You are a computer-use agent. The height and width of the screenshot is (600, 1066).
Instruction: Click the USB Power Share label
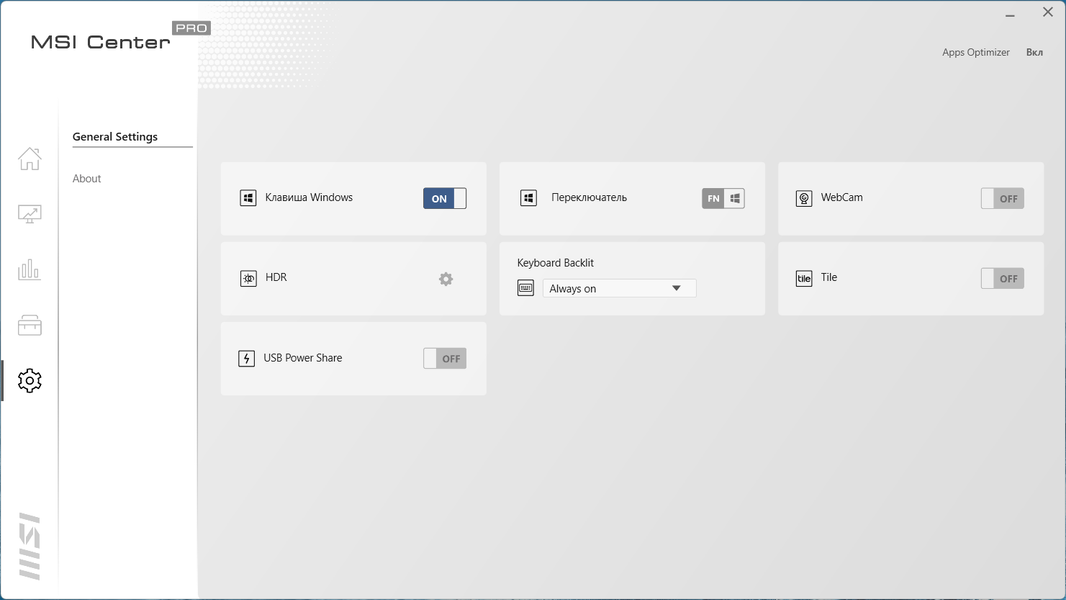pyautogui.click(x=303, y=358)
